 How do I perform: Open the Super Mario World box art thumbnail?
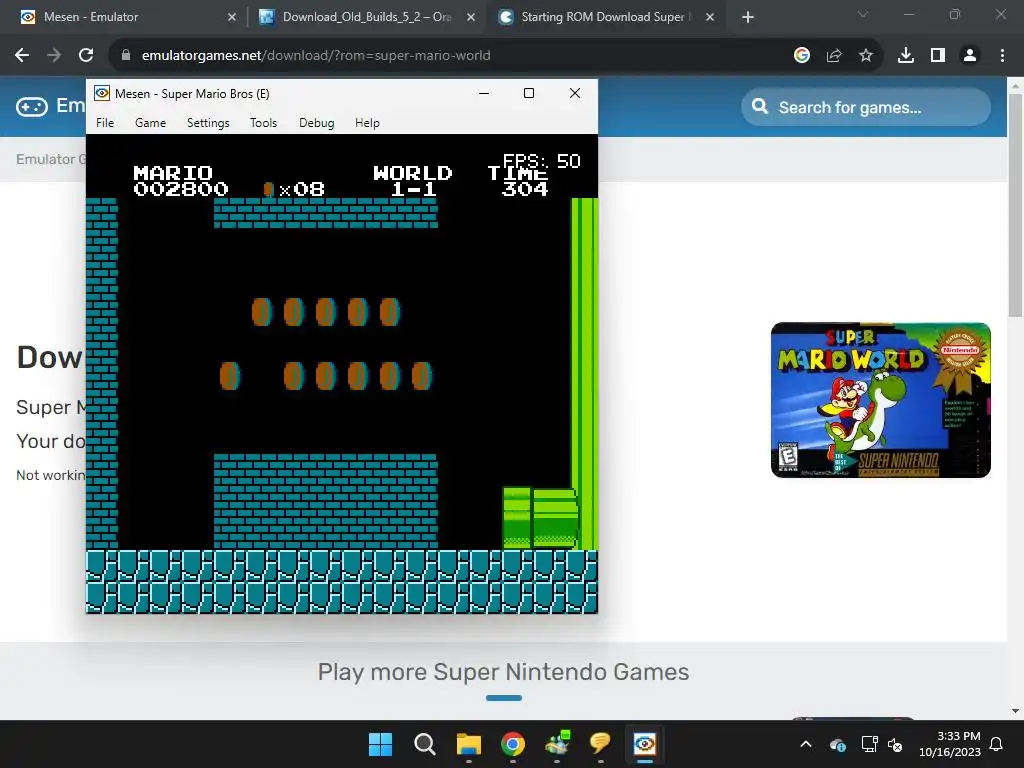880,400
